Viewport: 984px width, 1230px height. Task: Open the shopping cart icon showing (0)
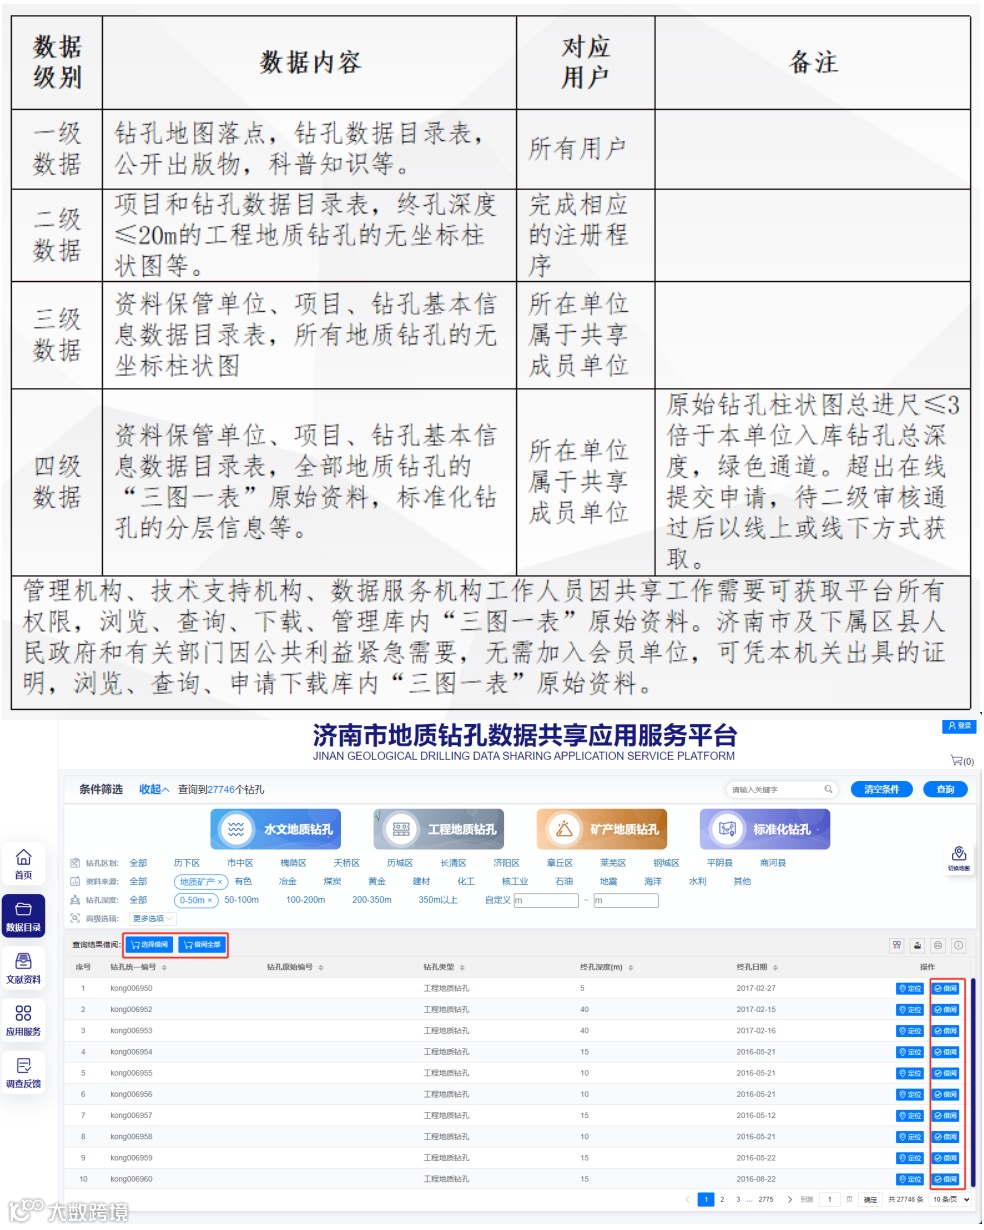(x=962, y=761)
